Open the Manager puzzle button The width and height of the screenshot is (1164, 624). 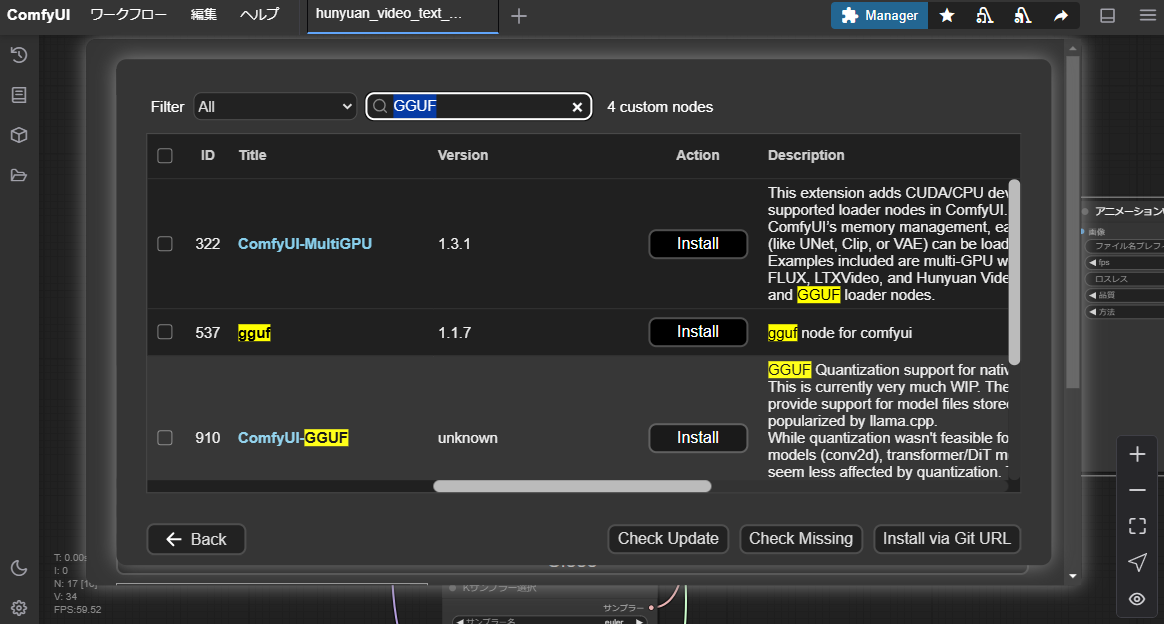[879, 16]
